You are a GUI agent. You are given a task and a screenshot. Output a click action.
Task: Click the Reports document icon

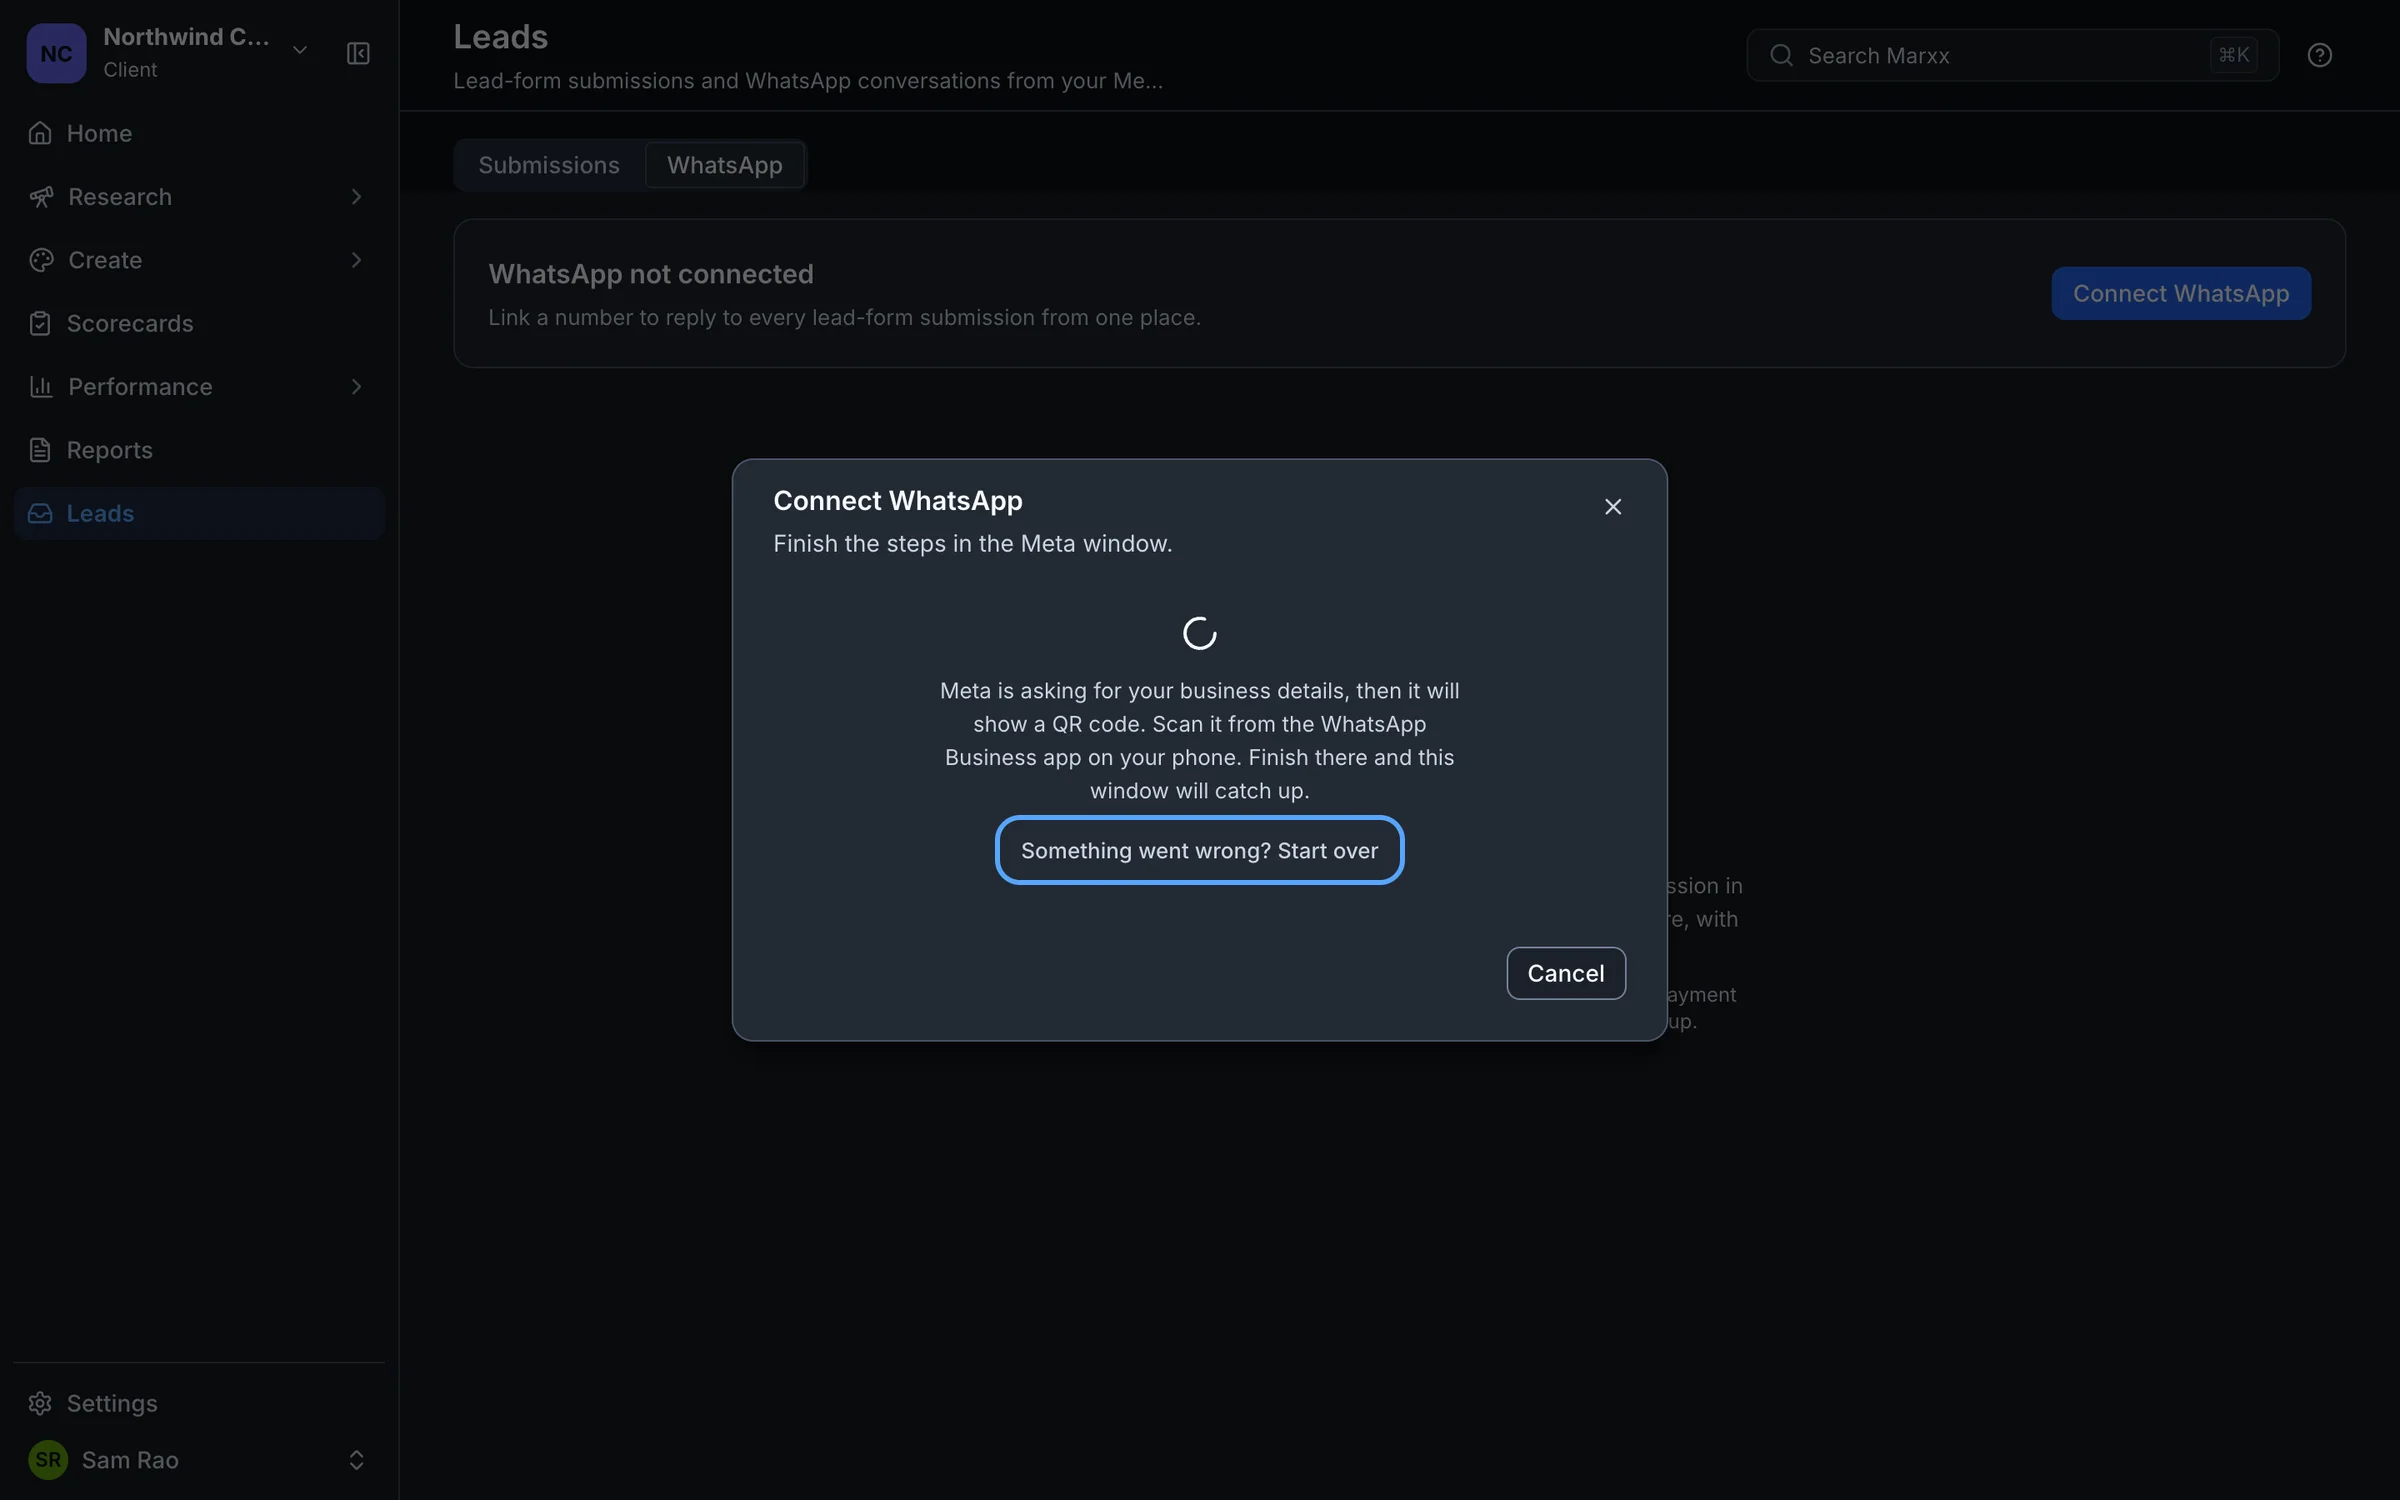click(40, 450)
